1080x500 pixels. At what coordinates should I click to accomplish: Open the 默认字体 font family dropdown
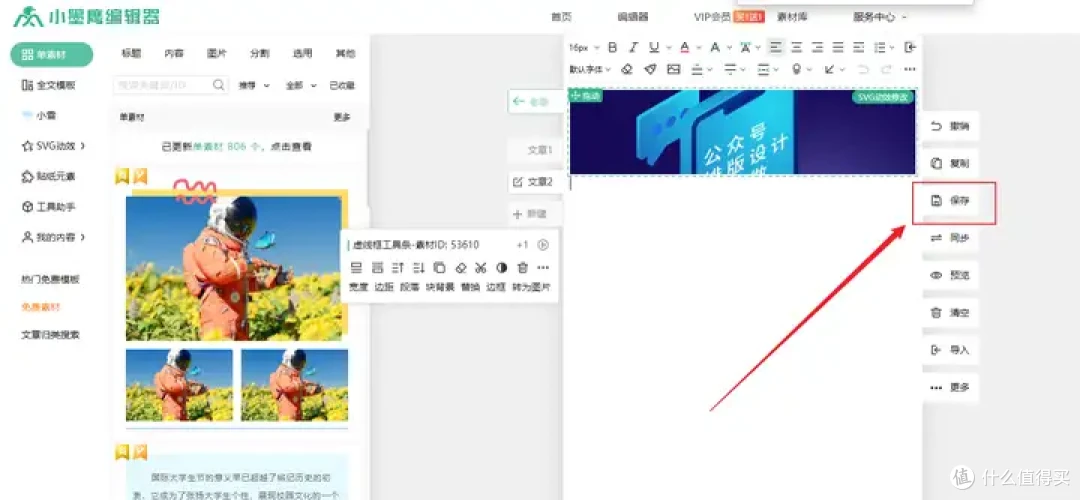coord(590,69)
